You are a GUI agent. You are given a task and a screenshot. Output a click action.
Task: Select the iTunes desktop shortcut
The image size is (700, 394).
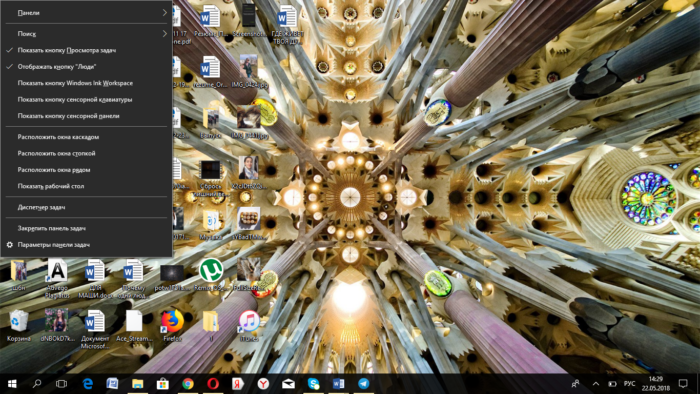point(249,326)
